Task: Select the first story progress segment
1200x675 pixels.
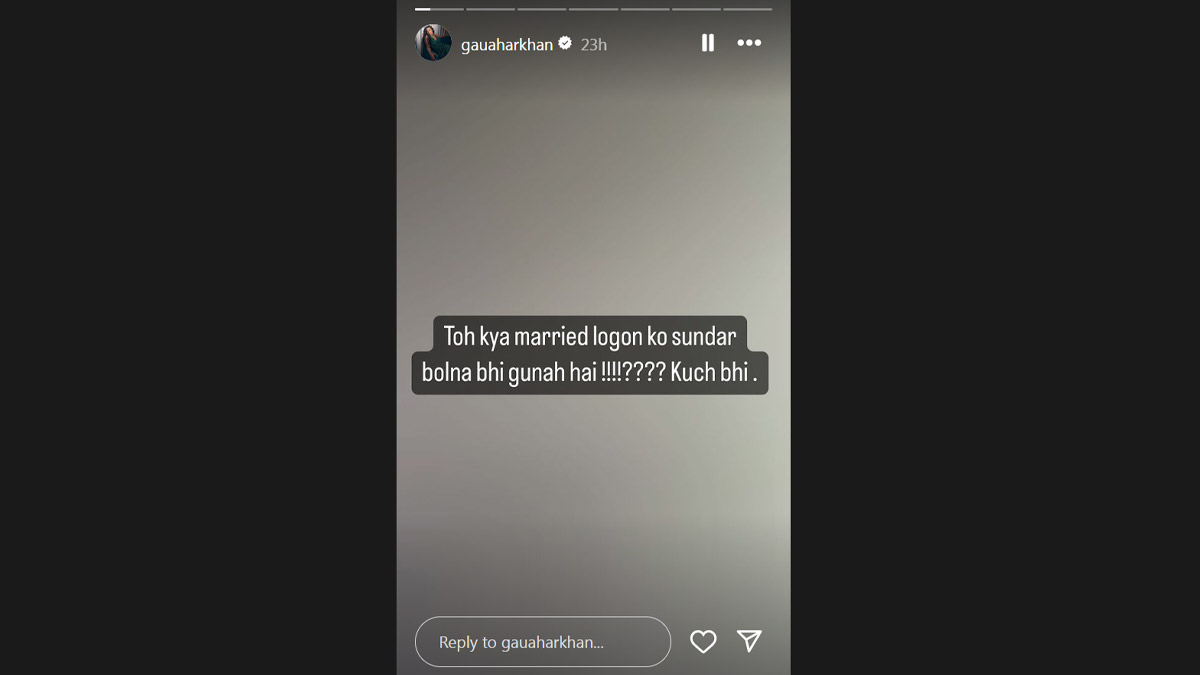Action: click(x=439, y=9)
